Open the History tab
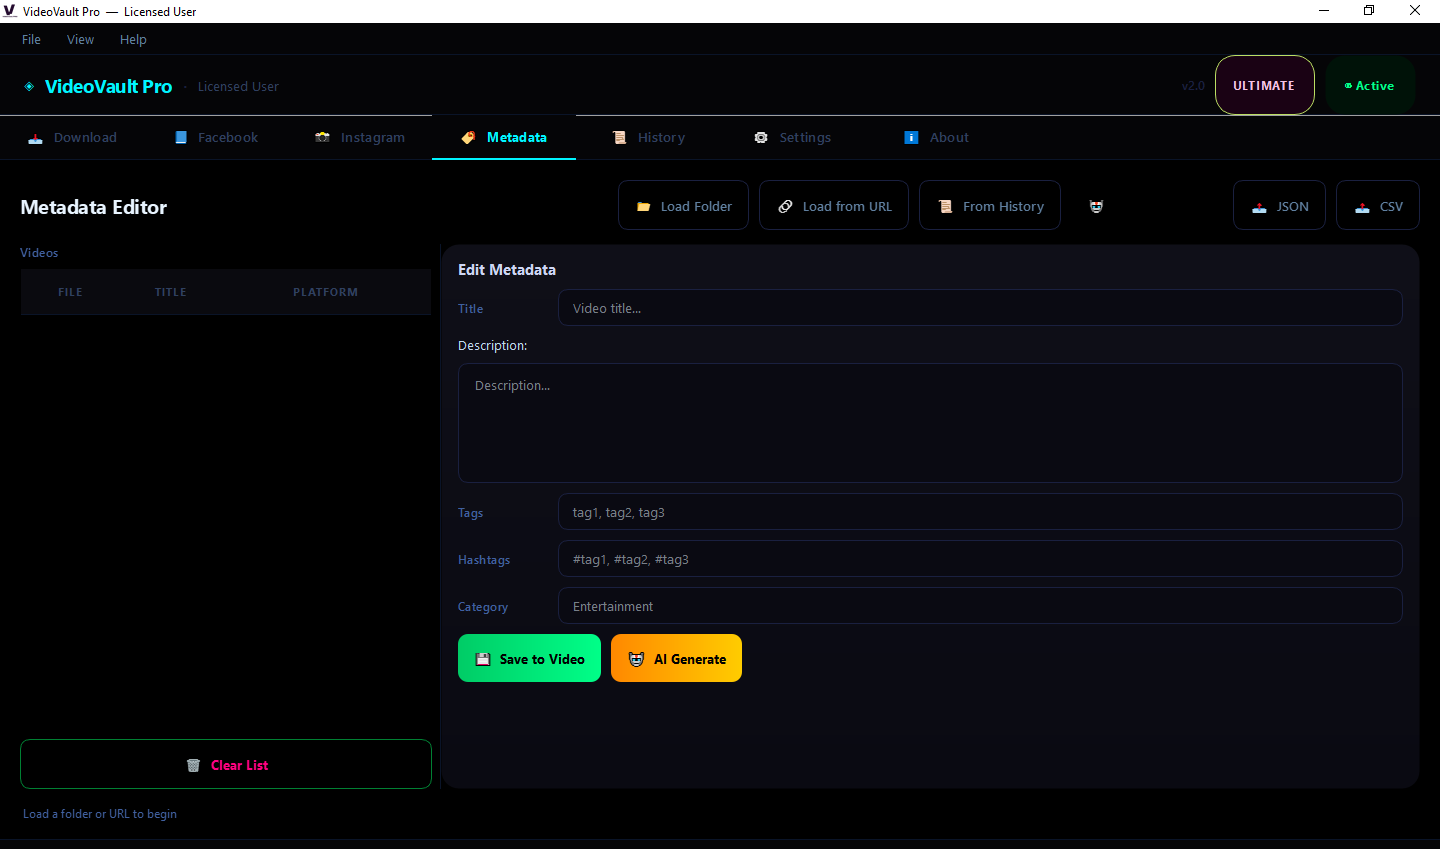 (649, 138)
